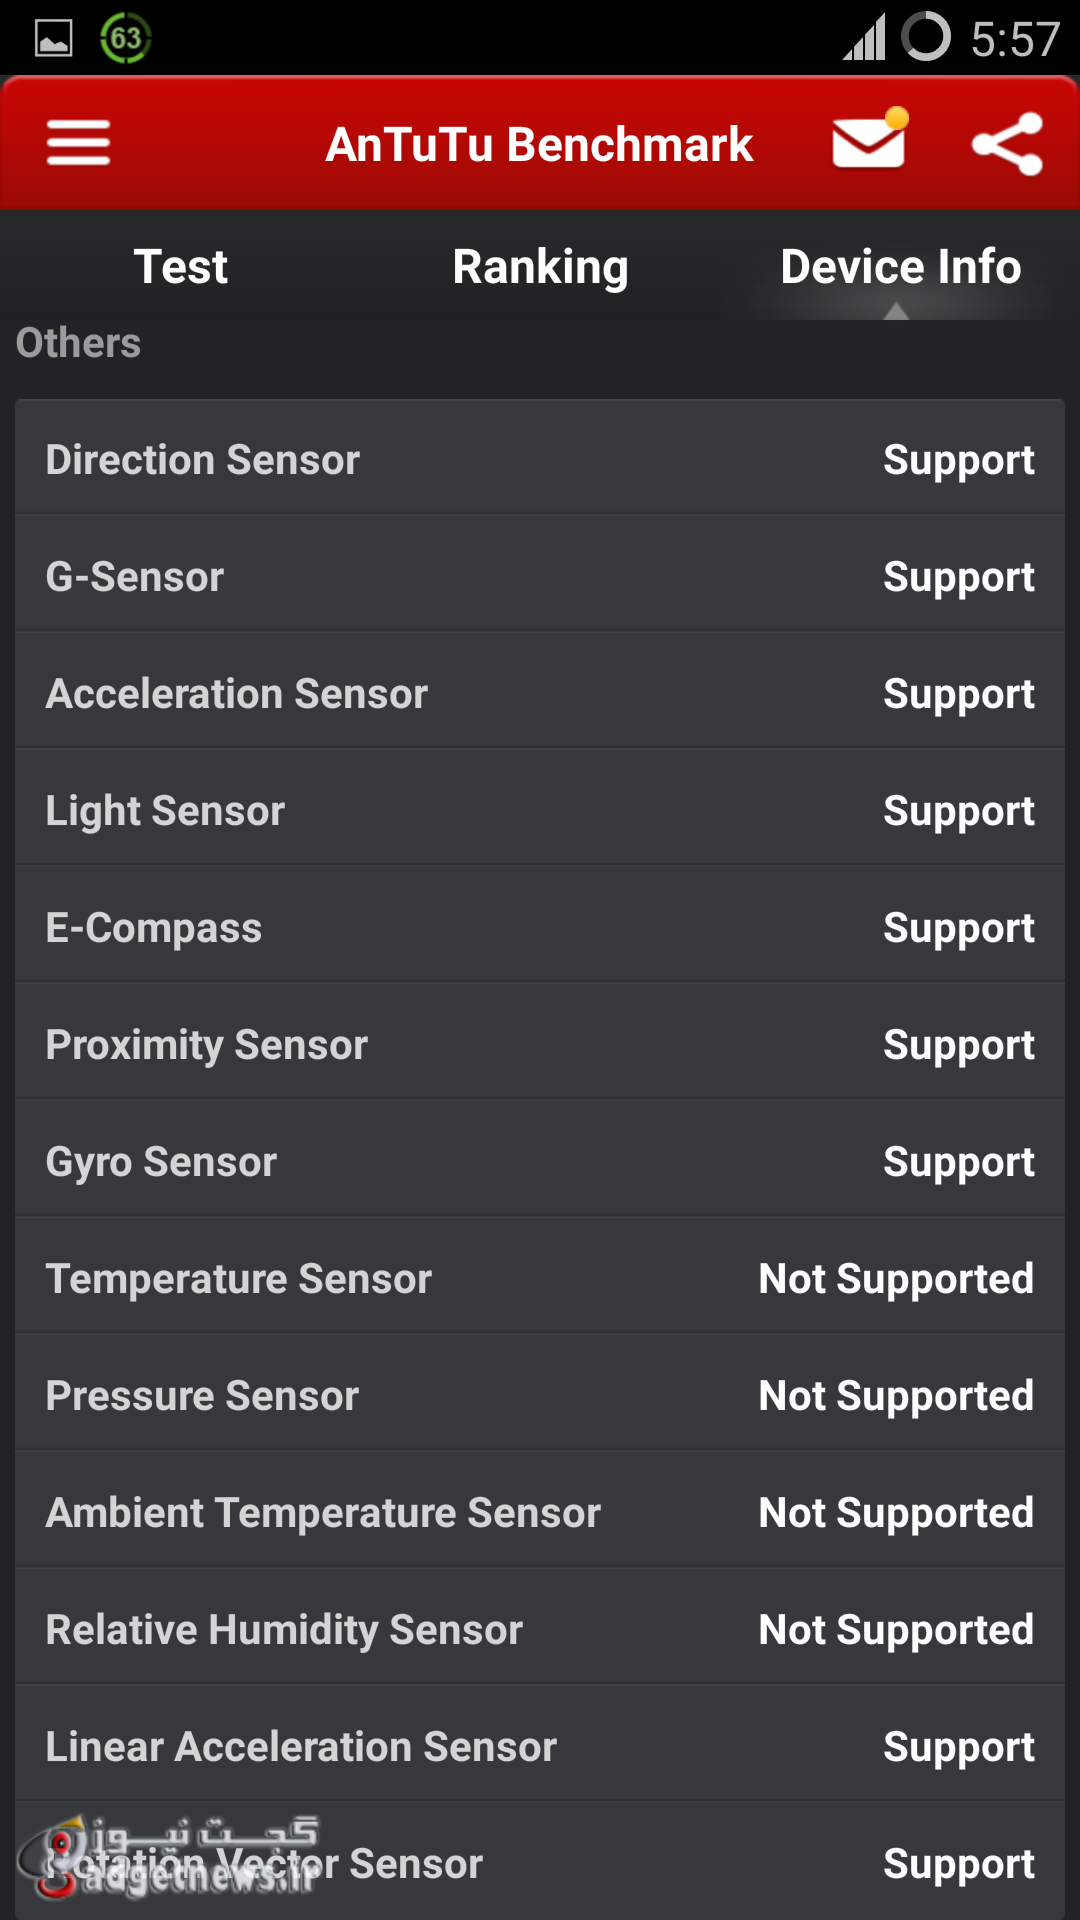This screenshot has height=1920, width=1080.
Task: Tap the share icon
Action: point(1007,143)
